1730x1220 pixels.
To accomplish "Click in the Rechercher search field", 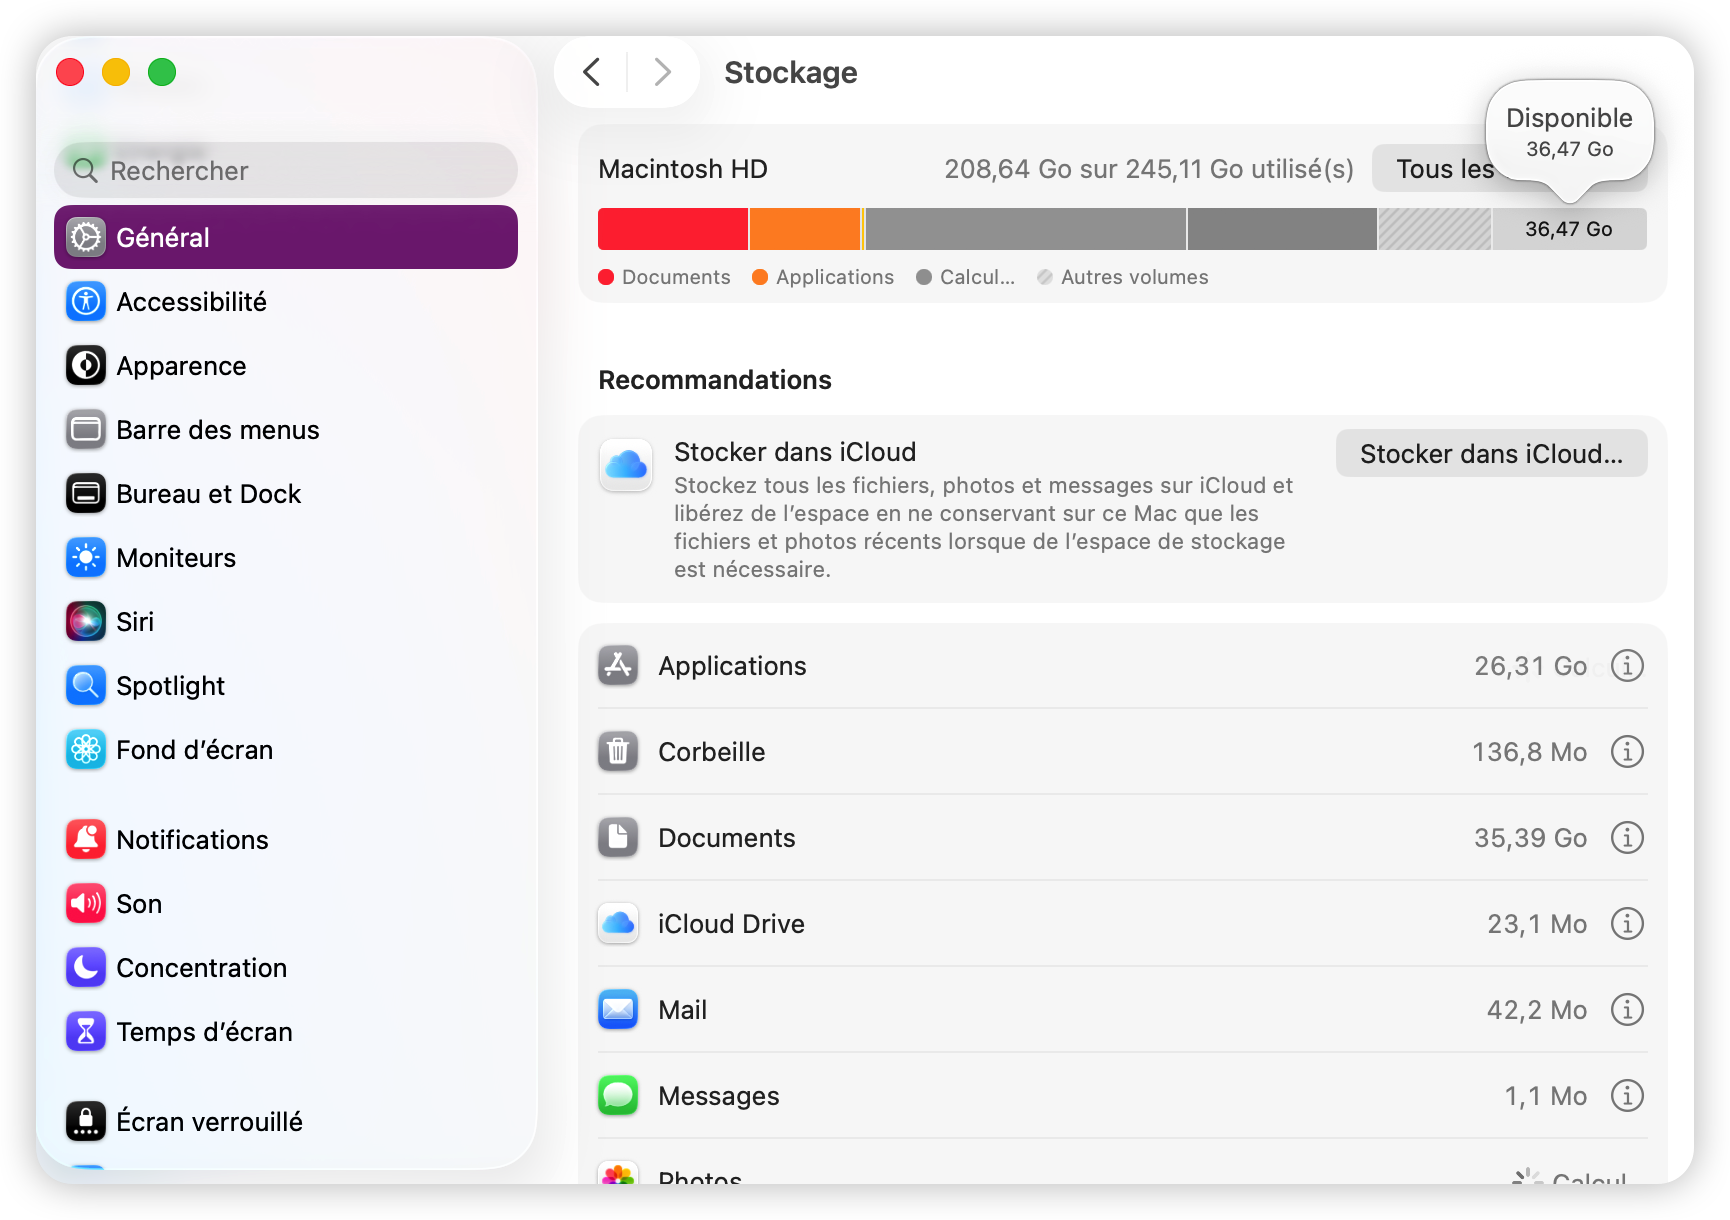I will pyautogui.click(x=286, y=170).
